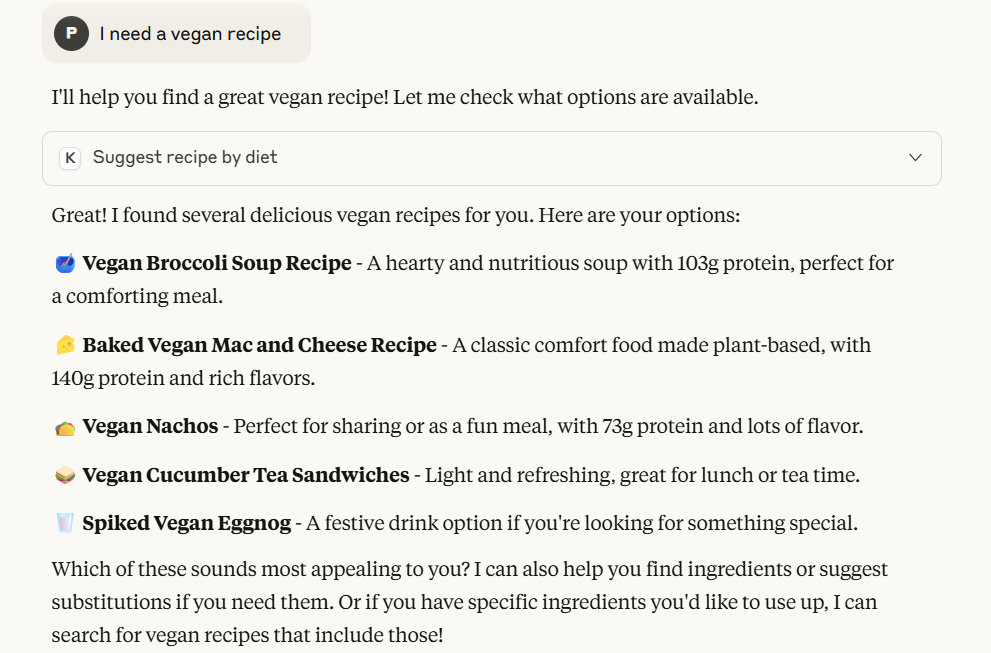Click the 'I'll help you find' intro sentence
This screenshot has height=653, width=991.
(405, 98)
